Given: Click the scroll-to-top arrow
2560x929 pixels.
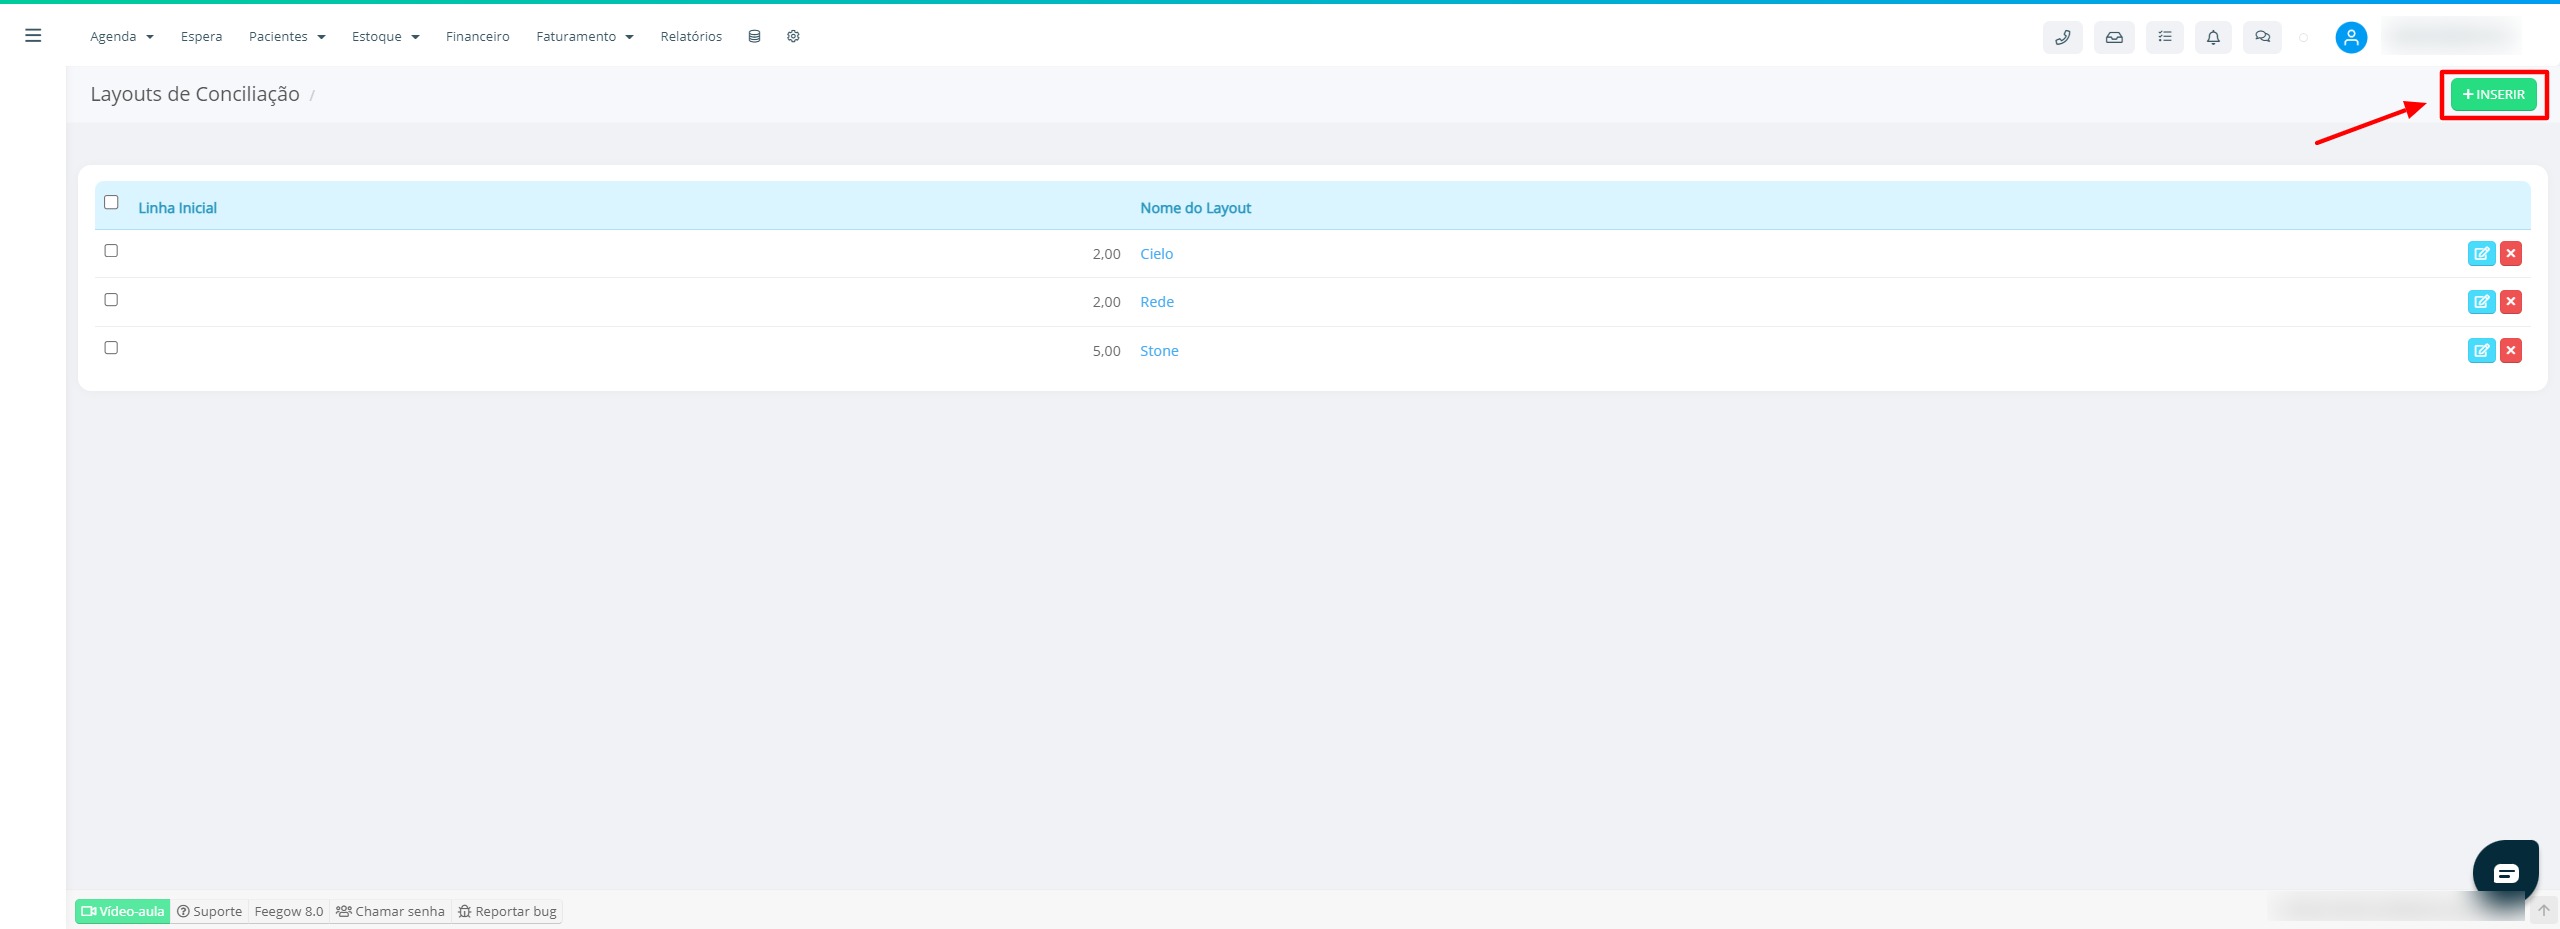Looking at the screenshot, I should 2543,911.
